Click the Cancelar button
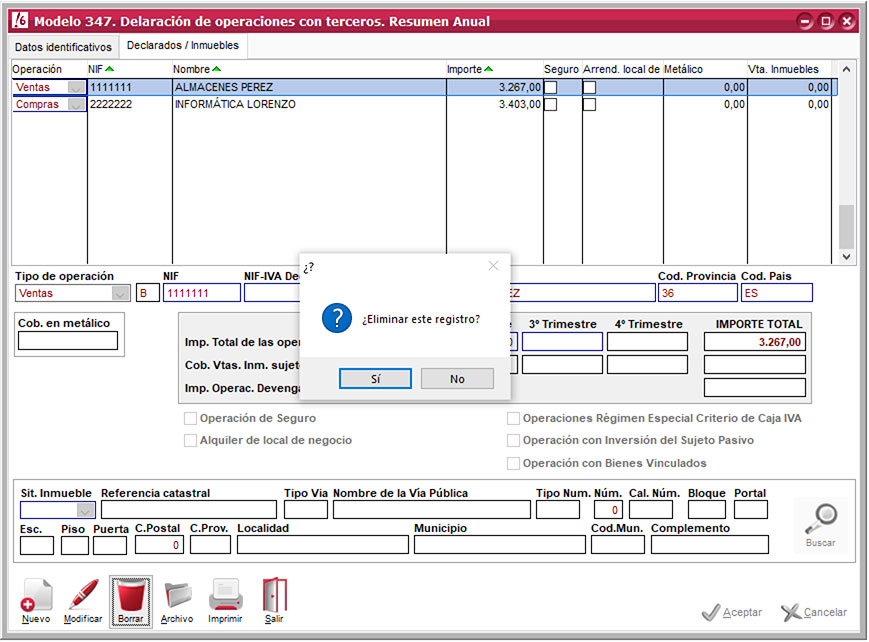 814,612
